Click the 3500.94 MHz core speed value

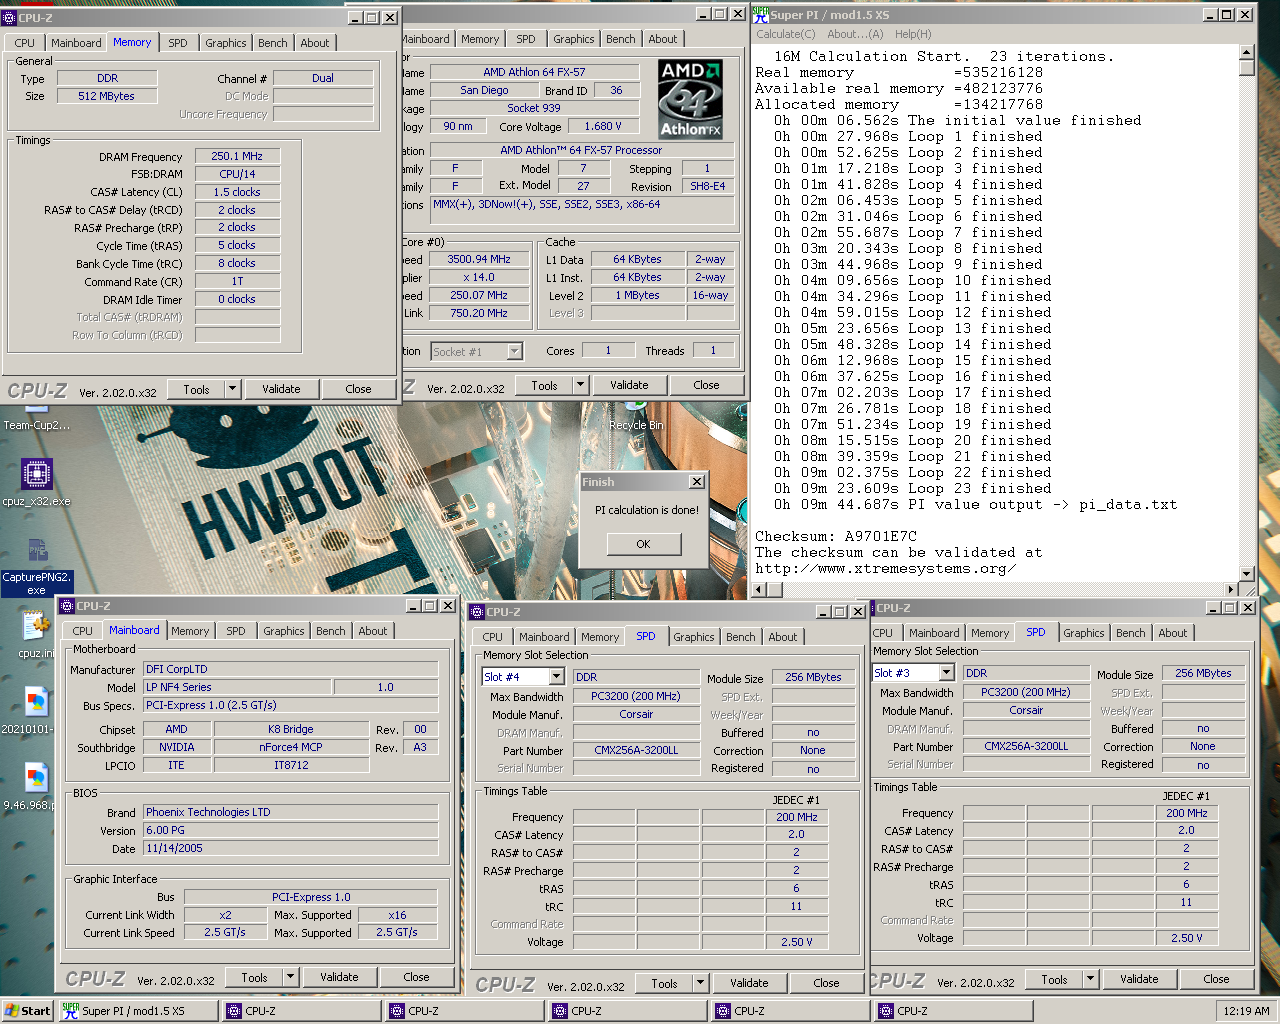[x=479, y=259]
